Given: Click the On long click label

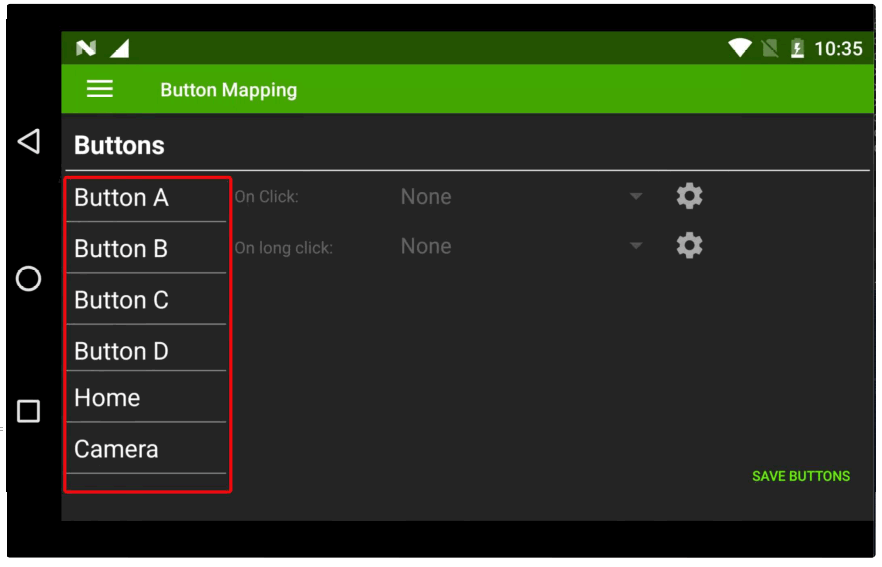Looking at the screenshot, I should coord(284,248).
